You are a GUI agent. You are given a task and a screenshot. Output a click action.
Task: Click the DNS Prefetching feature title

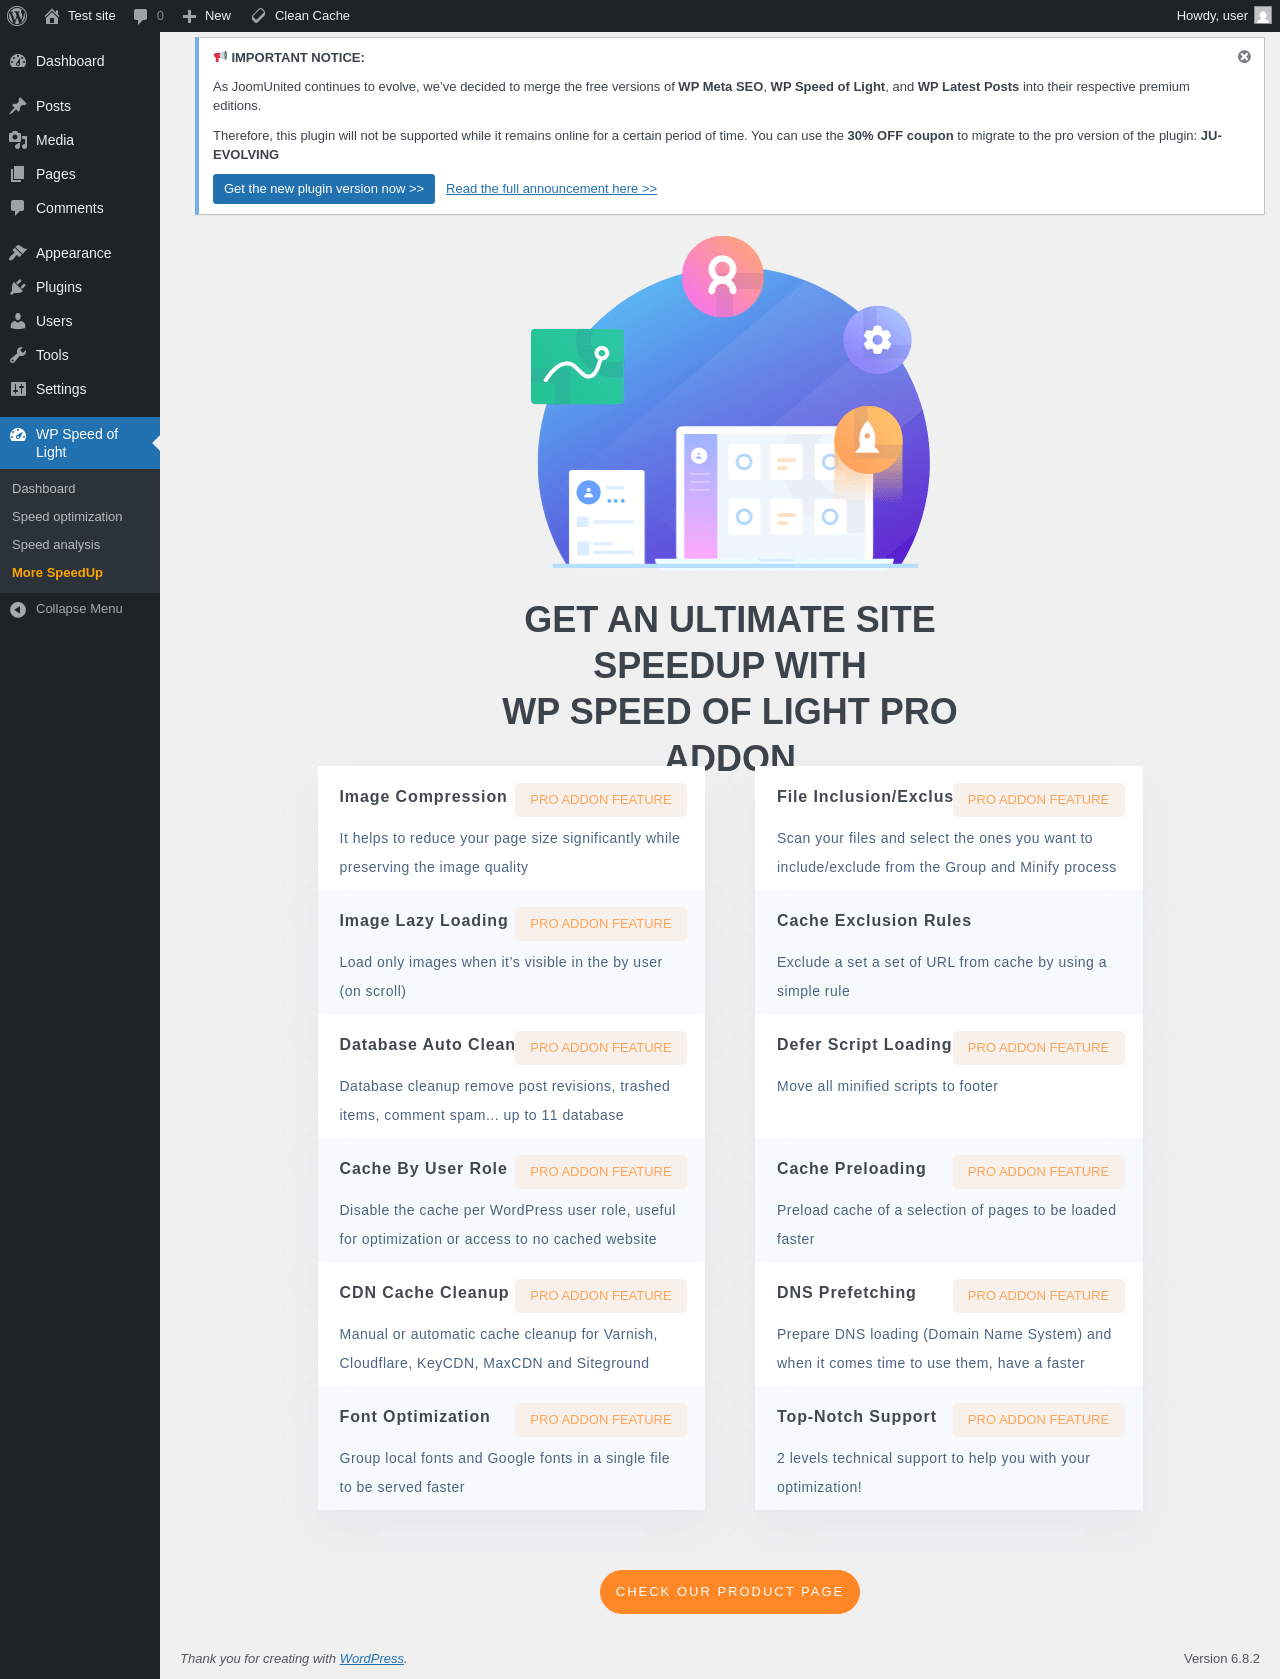click(846, 1293)
